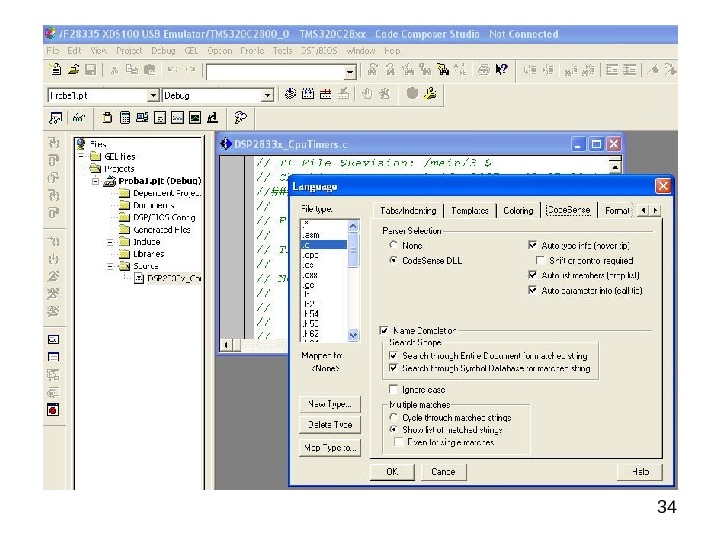Collapse the Proba1.pjt project node
Viewport: 720px width, 540px height.
[96, 181]
